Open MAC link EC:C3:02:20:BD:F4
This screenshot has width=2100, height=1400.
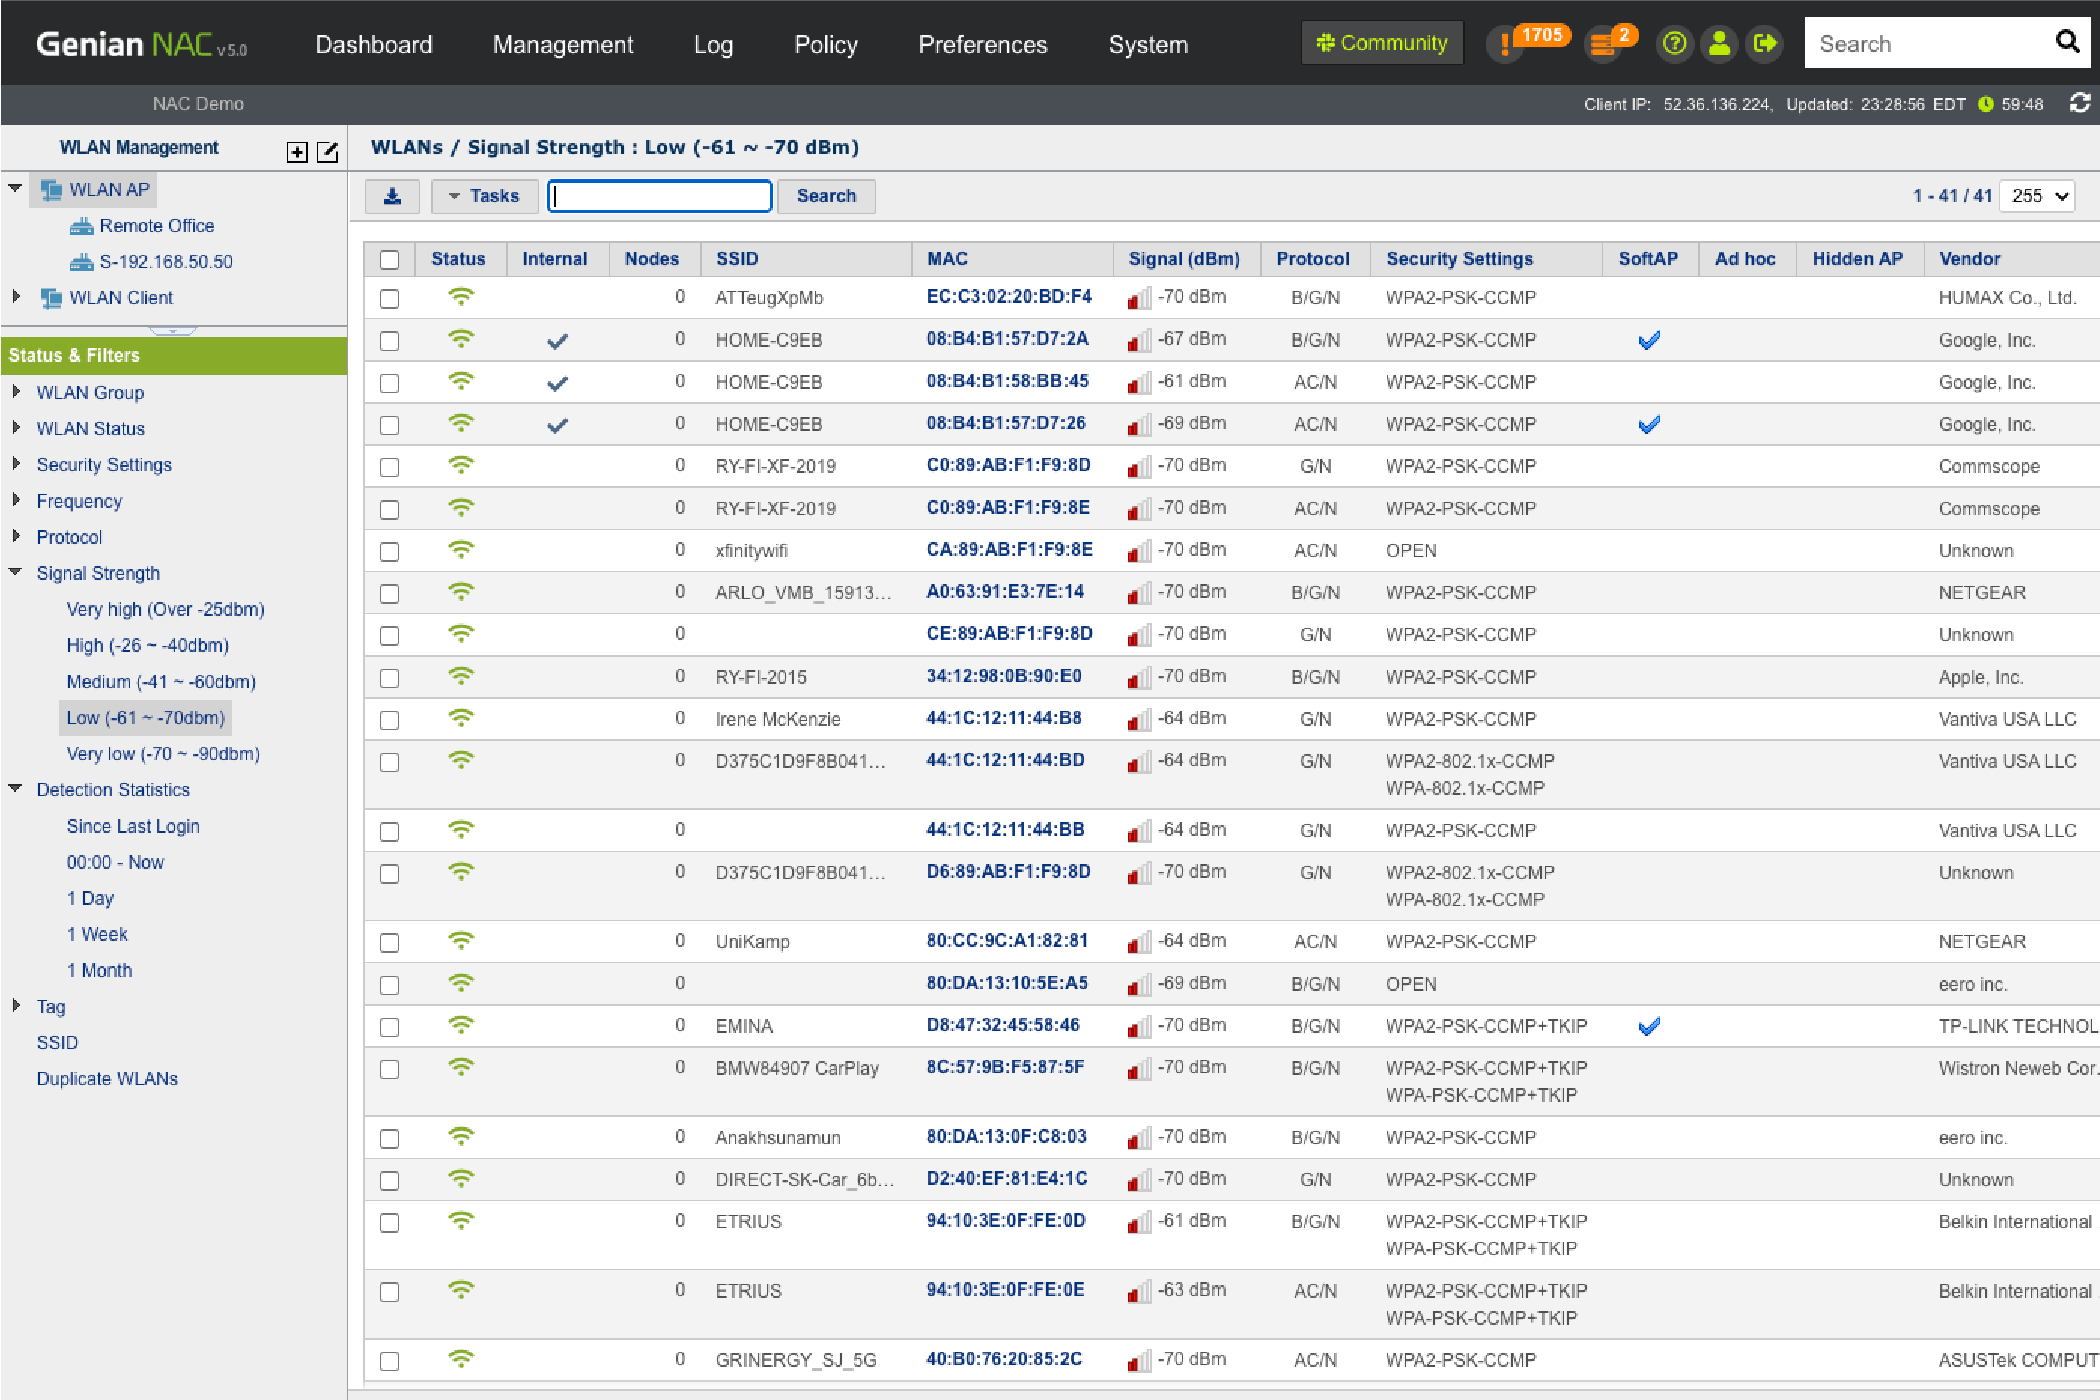1008,297
